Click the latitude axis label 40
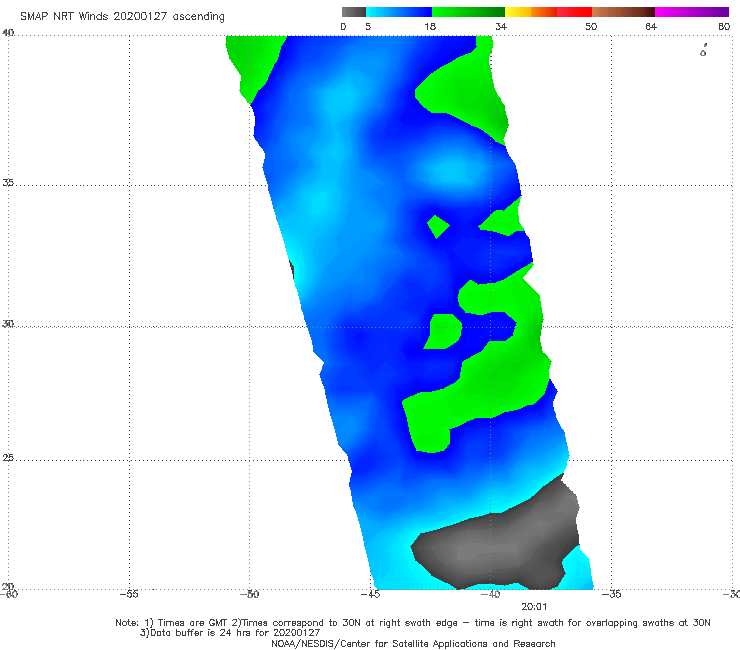This screenshot has width=740, height=650. pyautogui.click(x=8, y=33)
